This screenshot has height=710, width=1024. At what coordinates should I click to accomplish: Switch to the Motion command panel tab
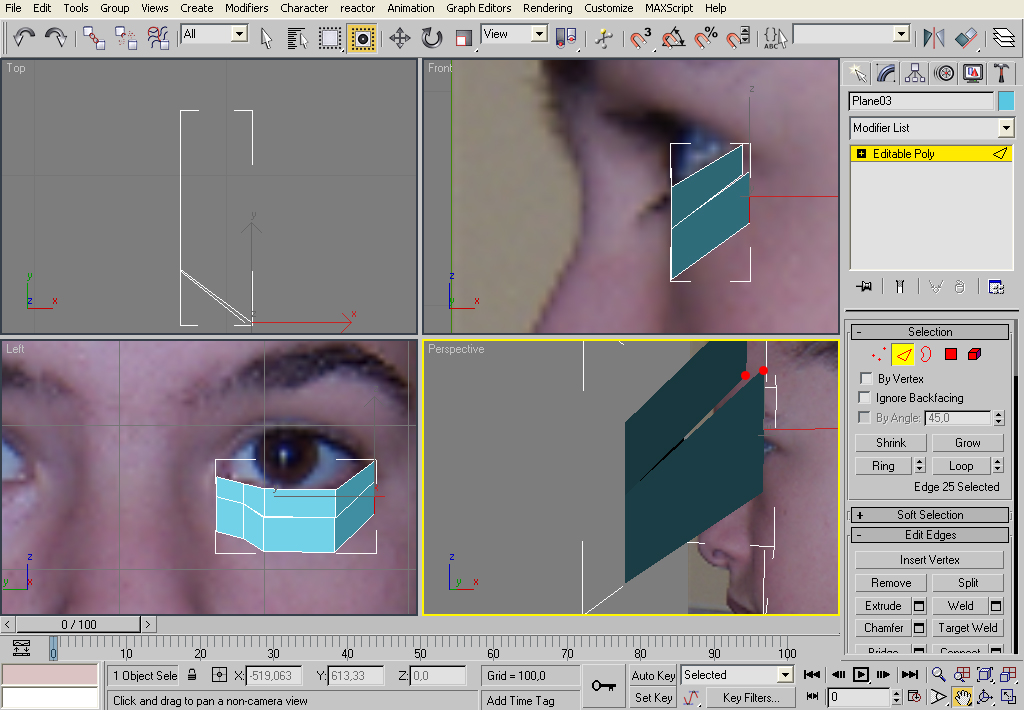[x=944, y=73]
